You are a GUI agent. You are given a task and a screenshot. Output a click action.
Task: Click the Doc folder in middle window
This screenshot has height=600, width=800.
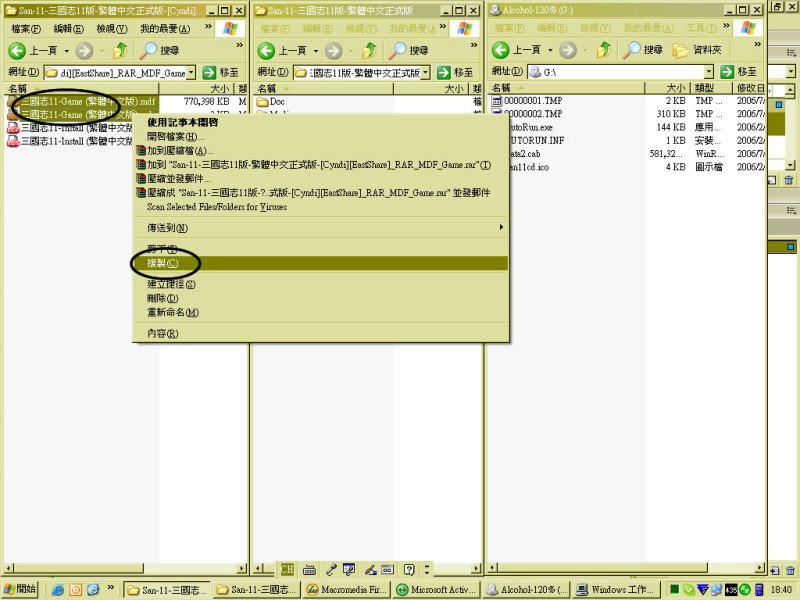(271, 102)
